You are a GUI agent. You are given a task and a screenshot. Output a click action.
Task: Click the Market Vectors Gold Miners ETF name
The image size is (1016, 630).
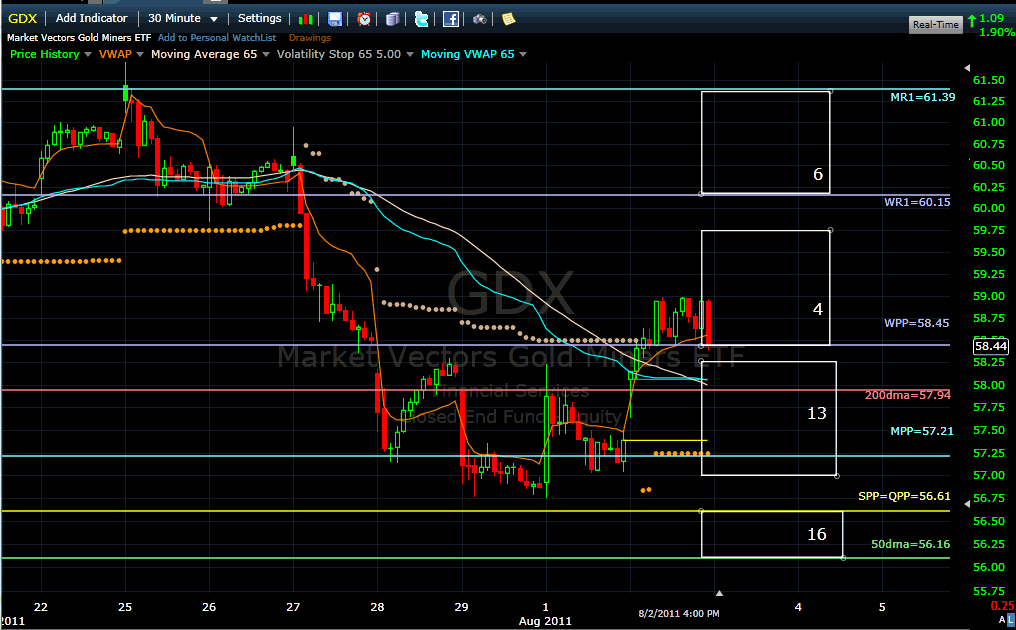coord(79,38)
